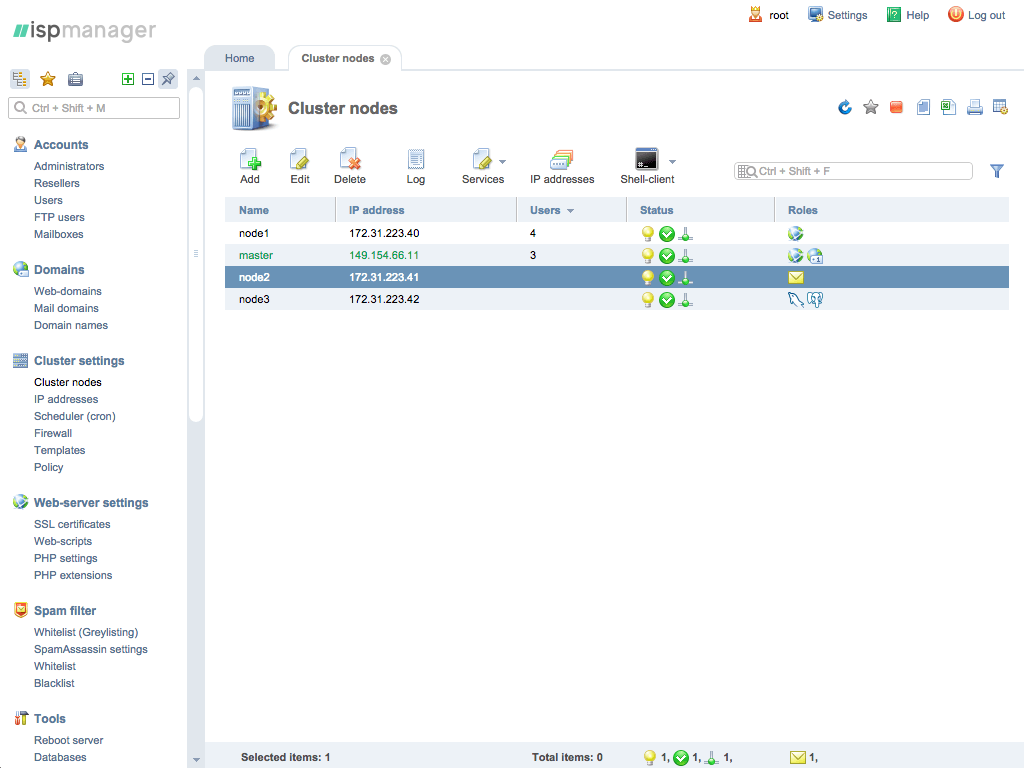Collapse the Tools menu section

[50, 718]
